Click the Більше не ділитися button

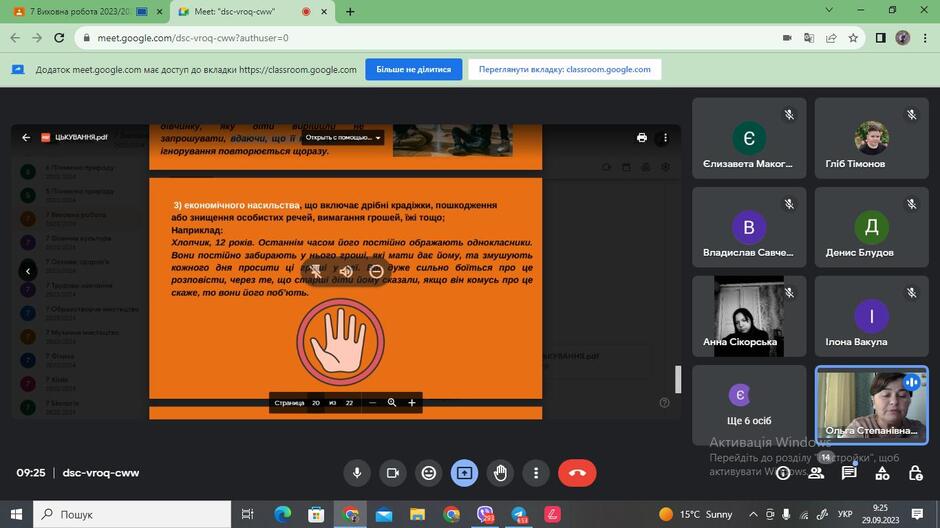coord(414,70)
